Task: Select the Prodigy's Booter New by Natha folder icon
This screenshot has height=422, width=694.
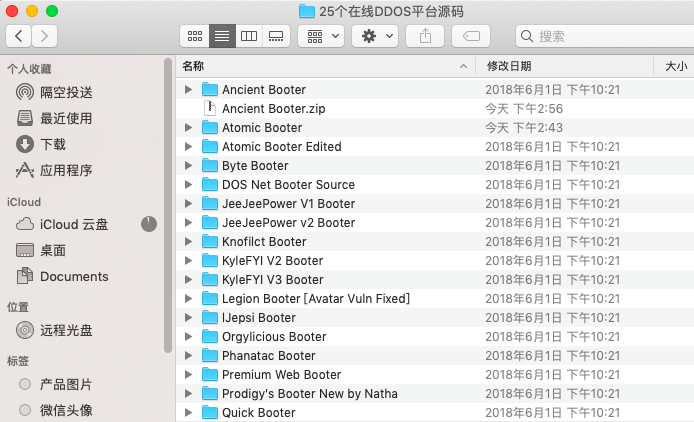Action: click(x=210, y=394)
